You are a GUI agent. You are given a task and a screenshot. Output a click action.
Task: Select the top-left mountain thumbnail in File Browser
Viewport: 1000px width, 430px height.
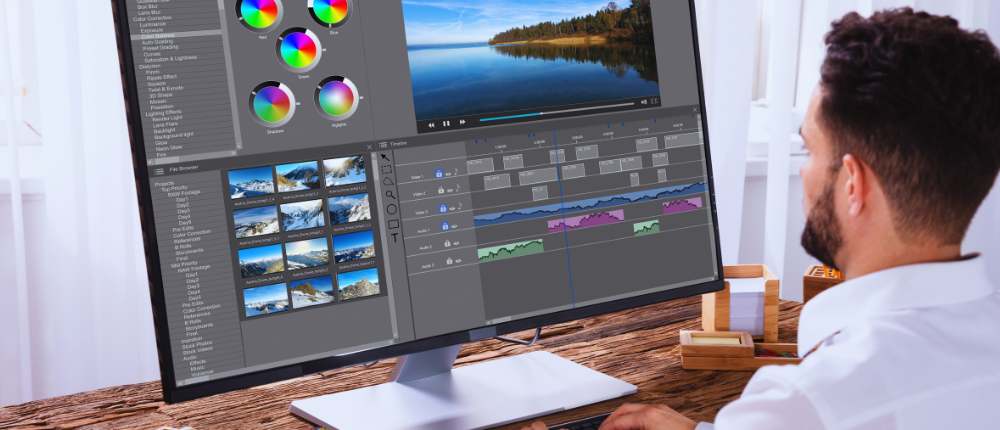point(251,181)
